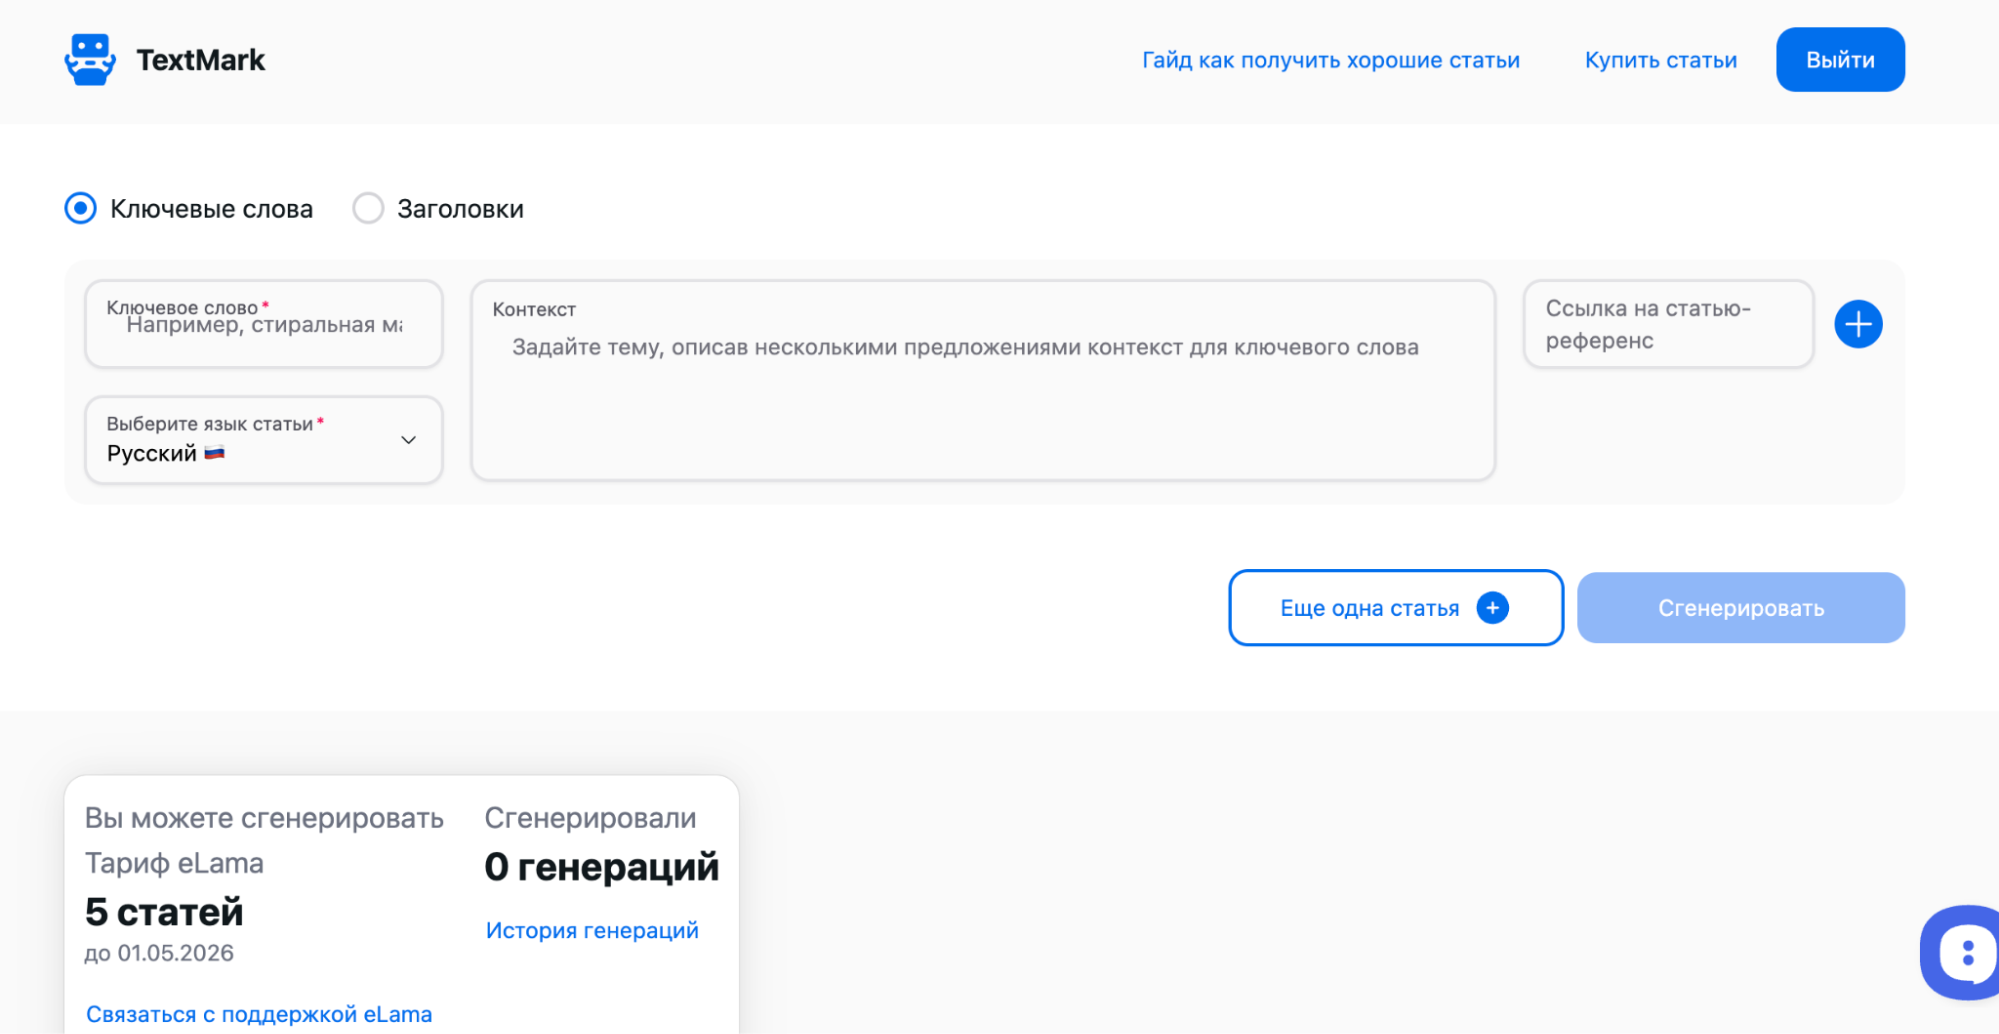Open История генераций
1999x1034 pixels.
click(592, 929)
